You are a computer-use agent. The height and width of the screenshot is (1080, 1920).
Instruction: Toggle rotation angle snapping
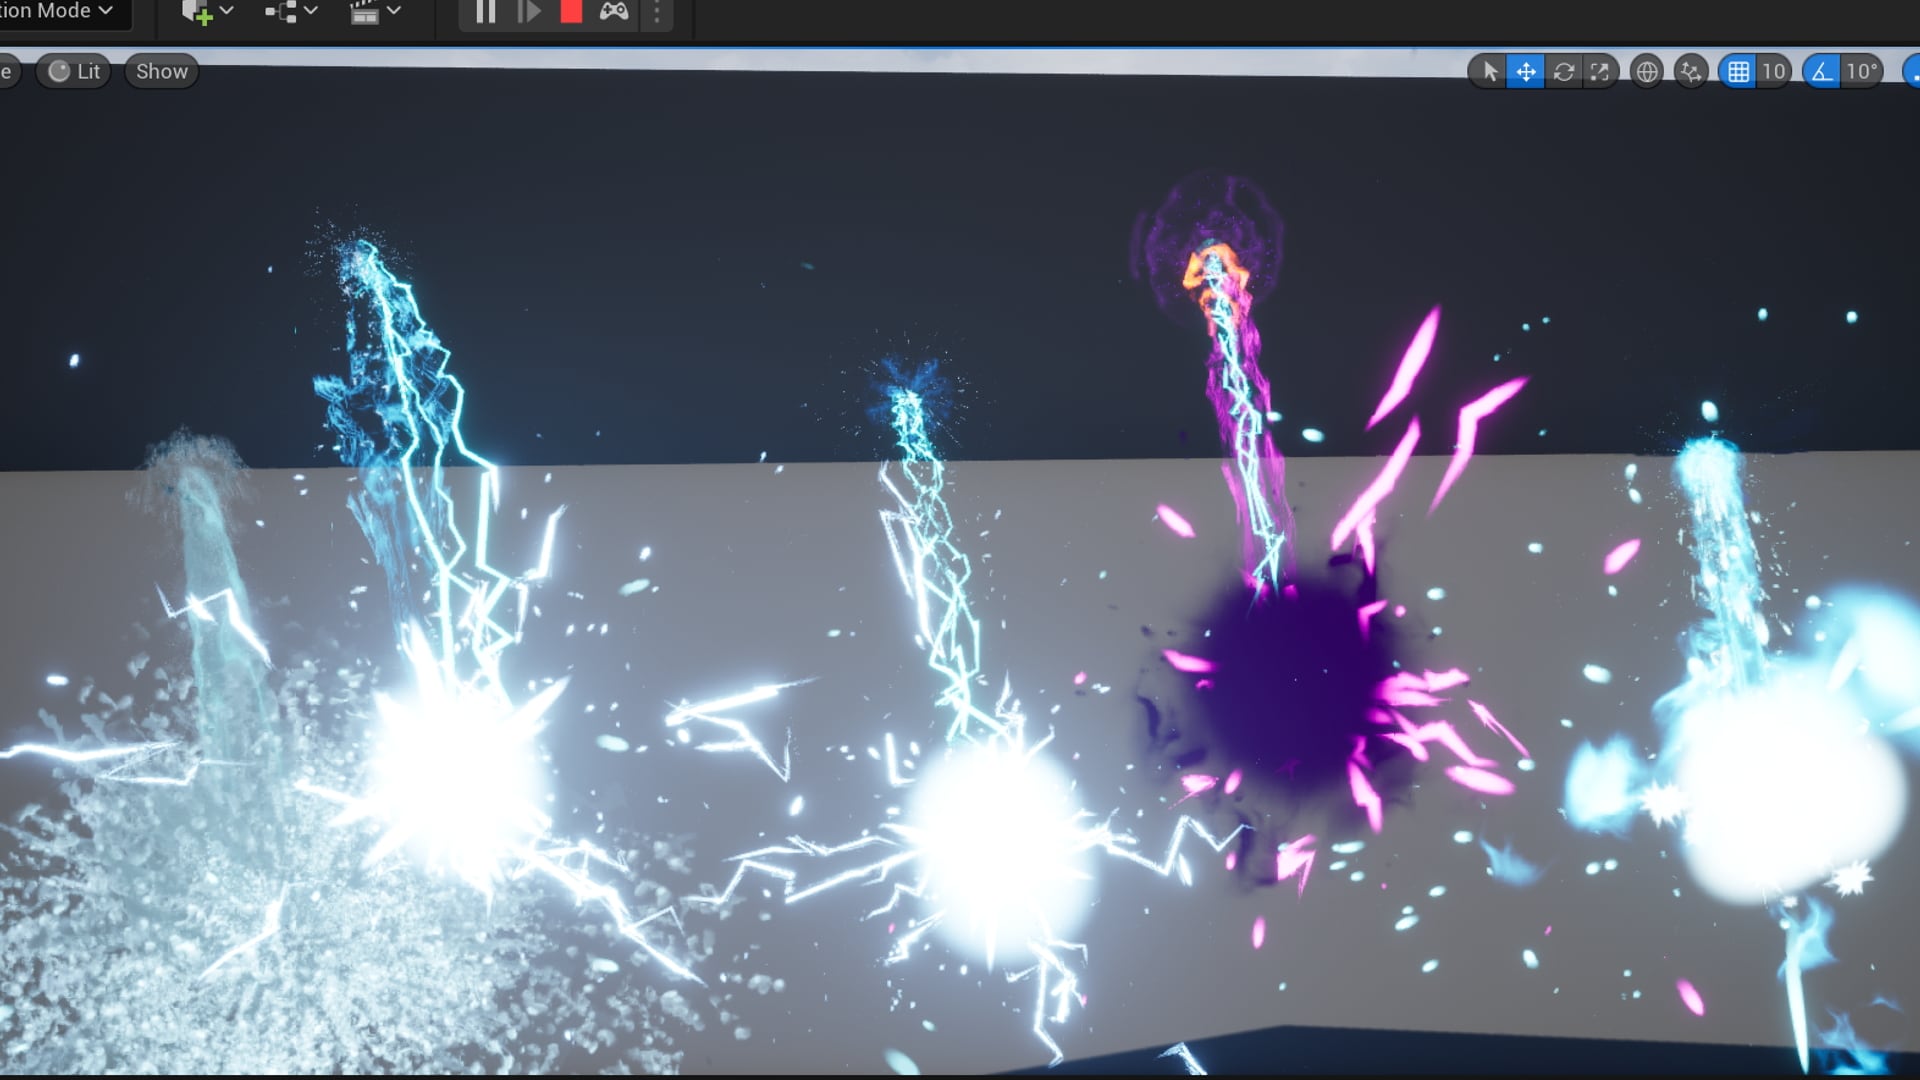(1822, 71)
